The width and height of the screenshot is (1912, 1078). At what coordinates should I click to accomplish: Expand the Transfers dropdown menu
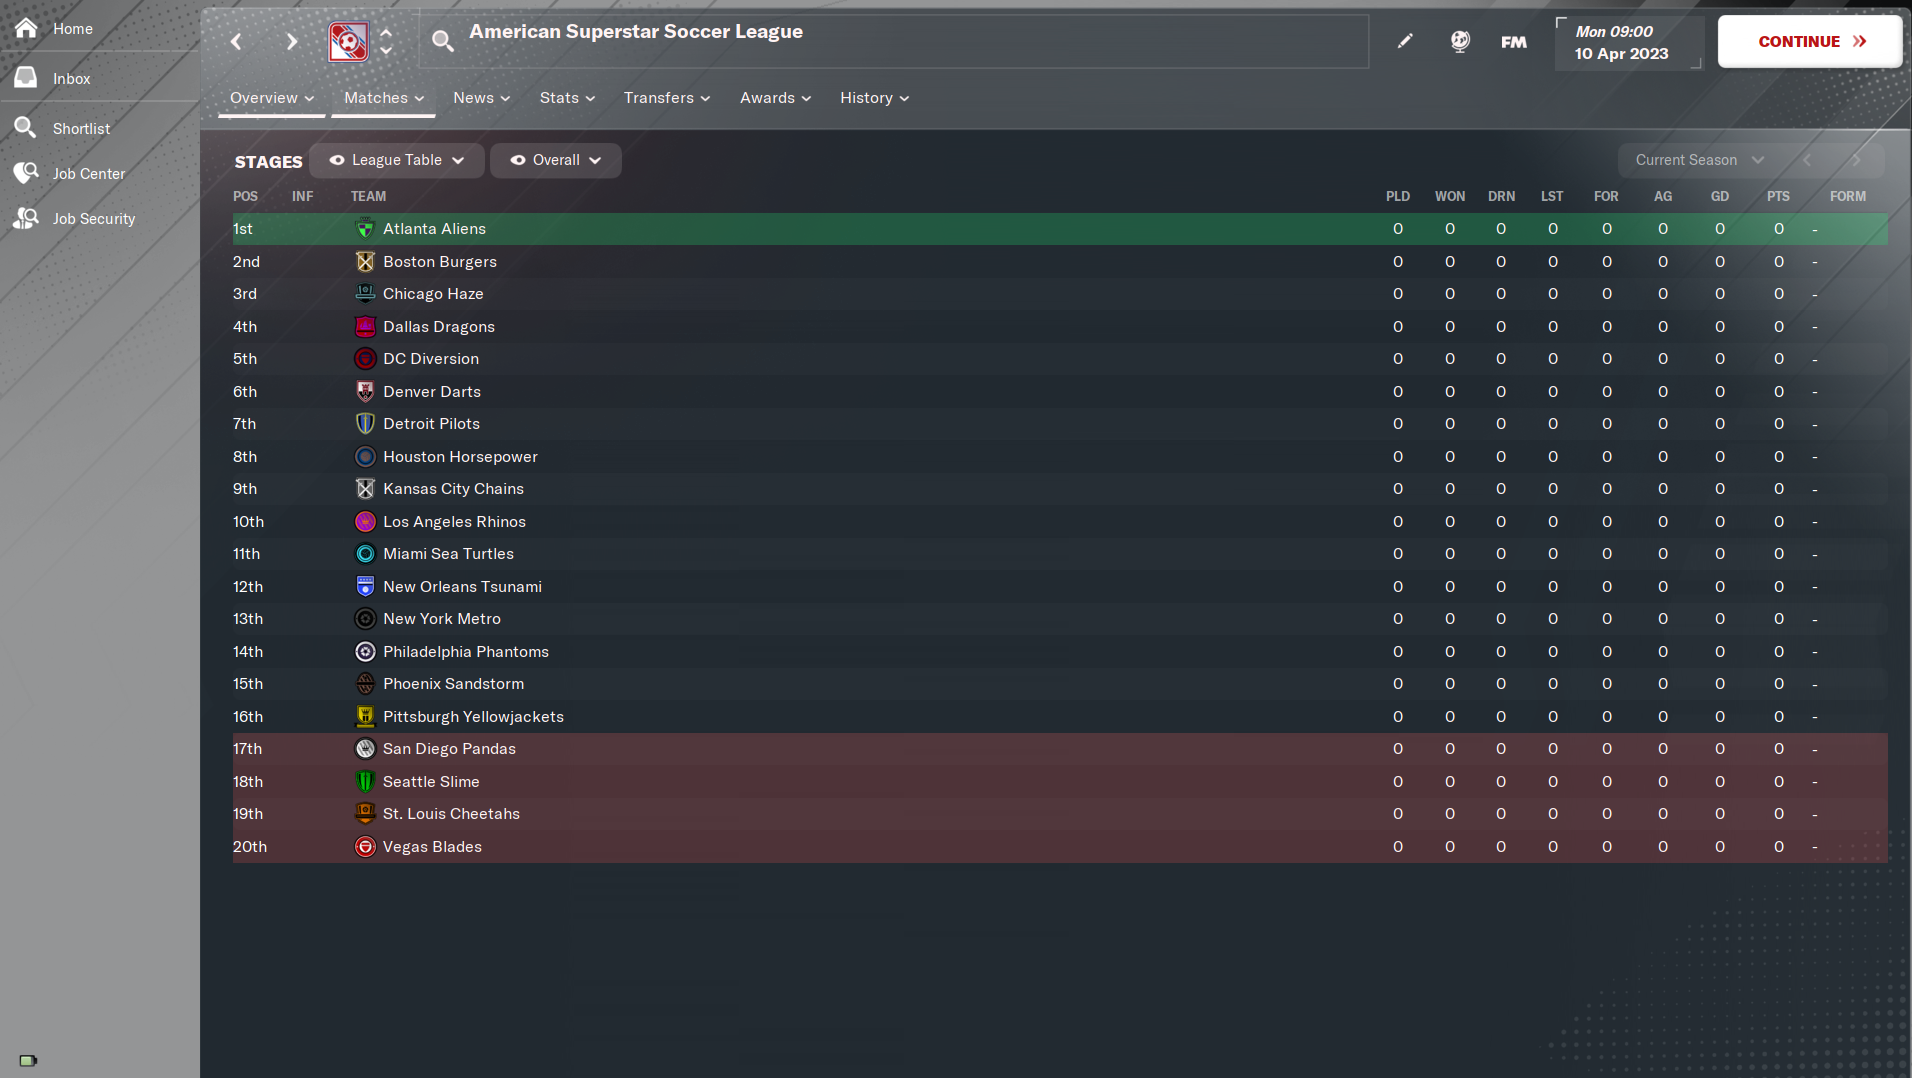pos(667,98)
